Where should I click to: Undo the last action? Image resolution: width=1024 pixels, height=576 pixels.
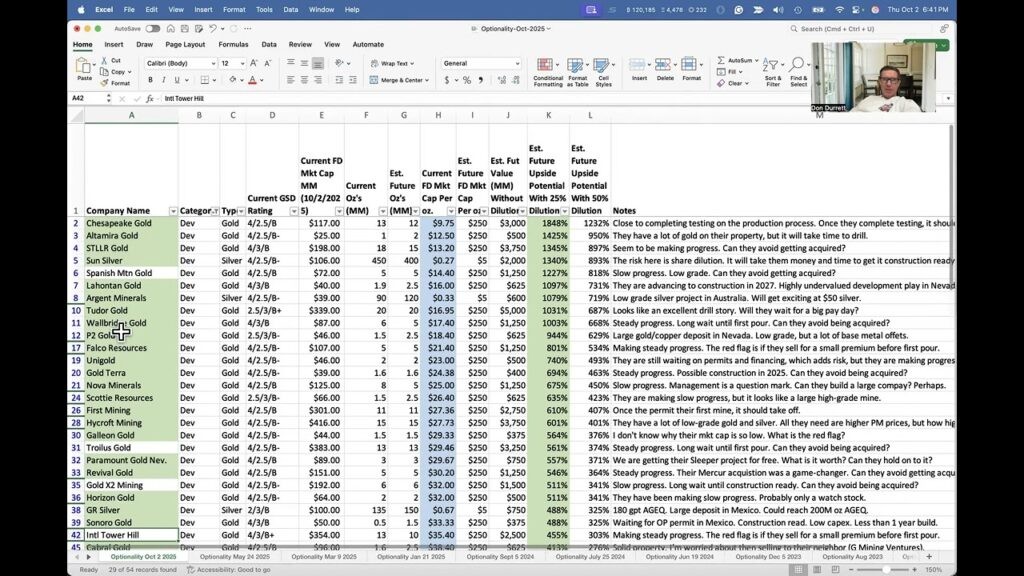pyautogui.click(x=213, y=29)
